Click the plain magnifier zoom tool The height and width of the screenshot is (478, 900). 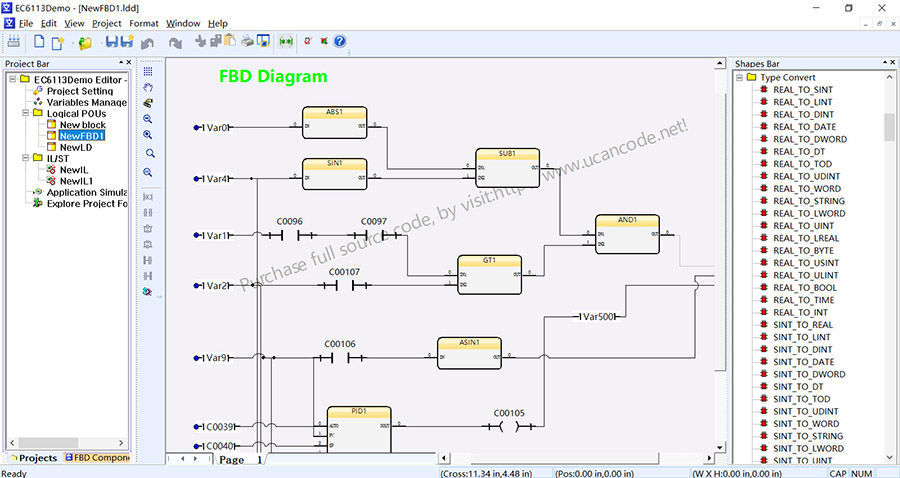pos(150,154)
